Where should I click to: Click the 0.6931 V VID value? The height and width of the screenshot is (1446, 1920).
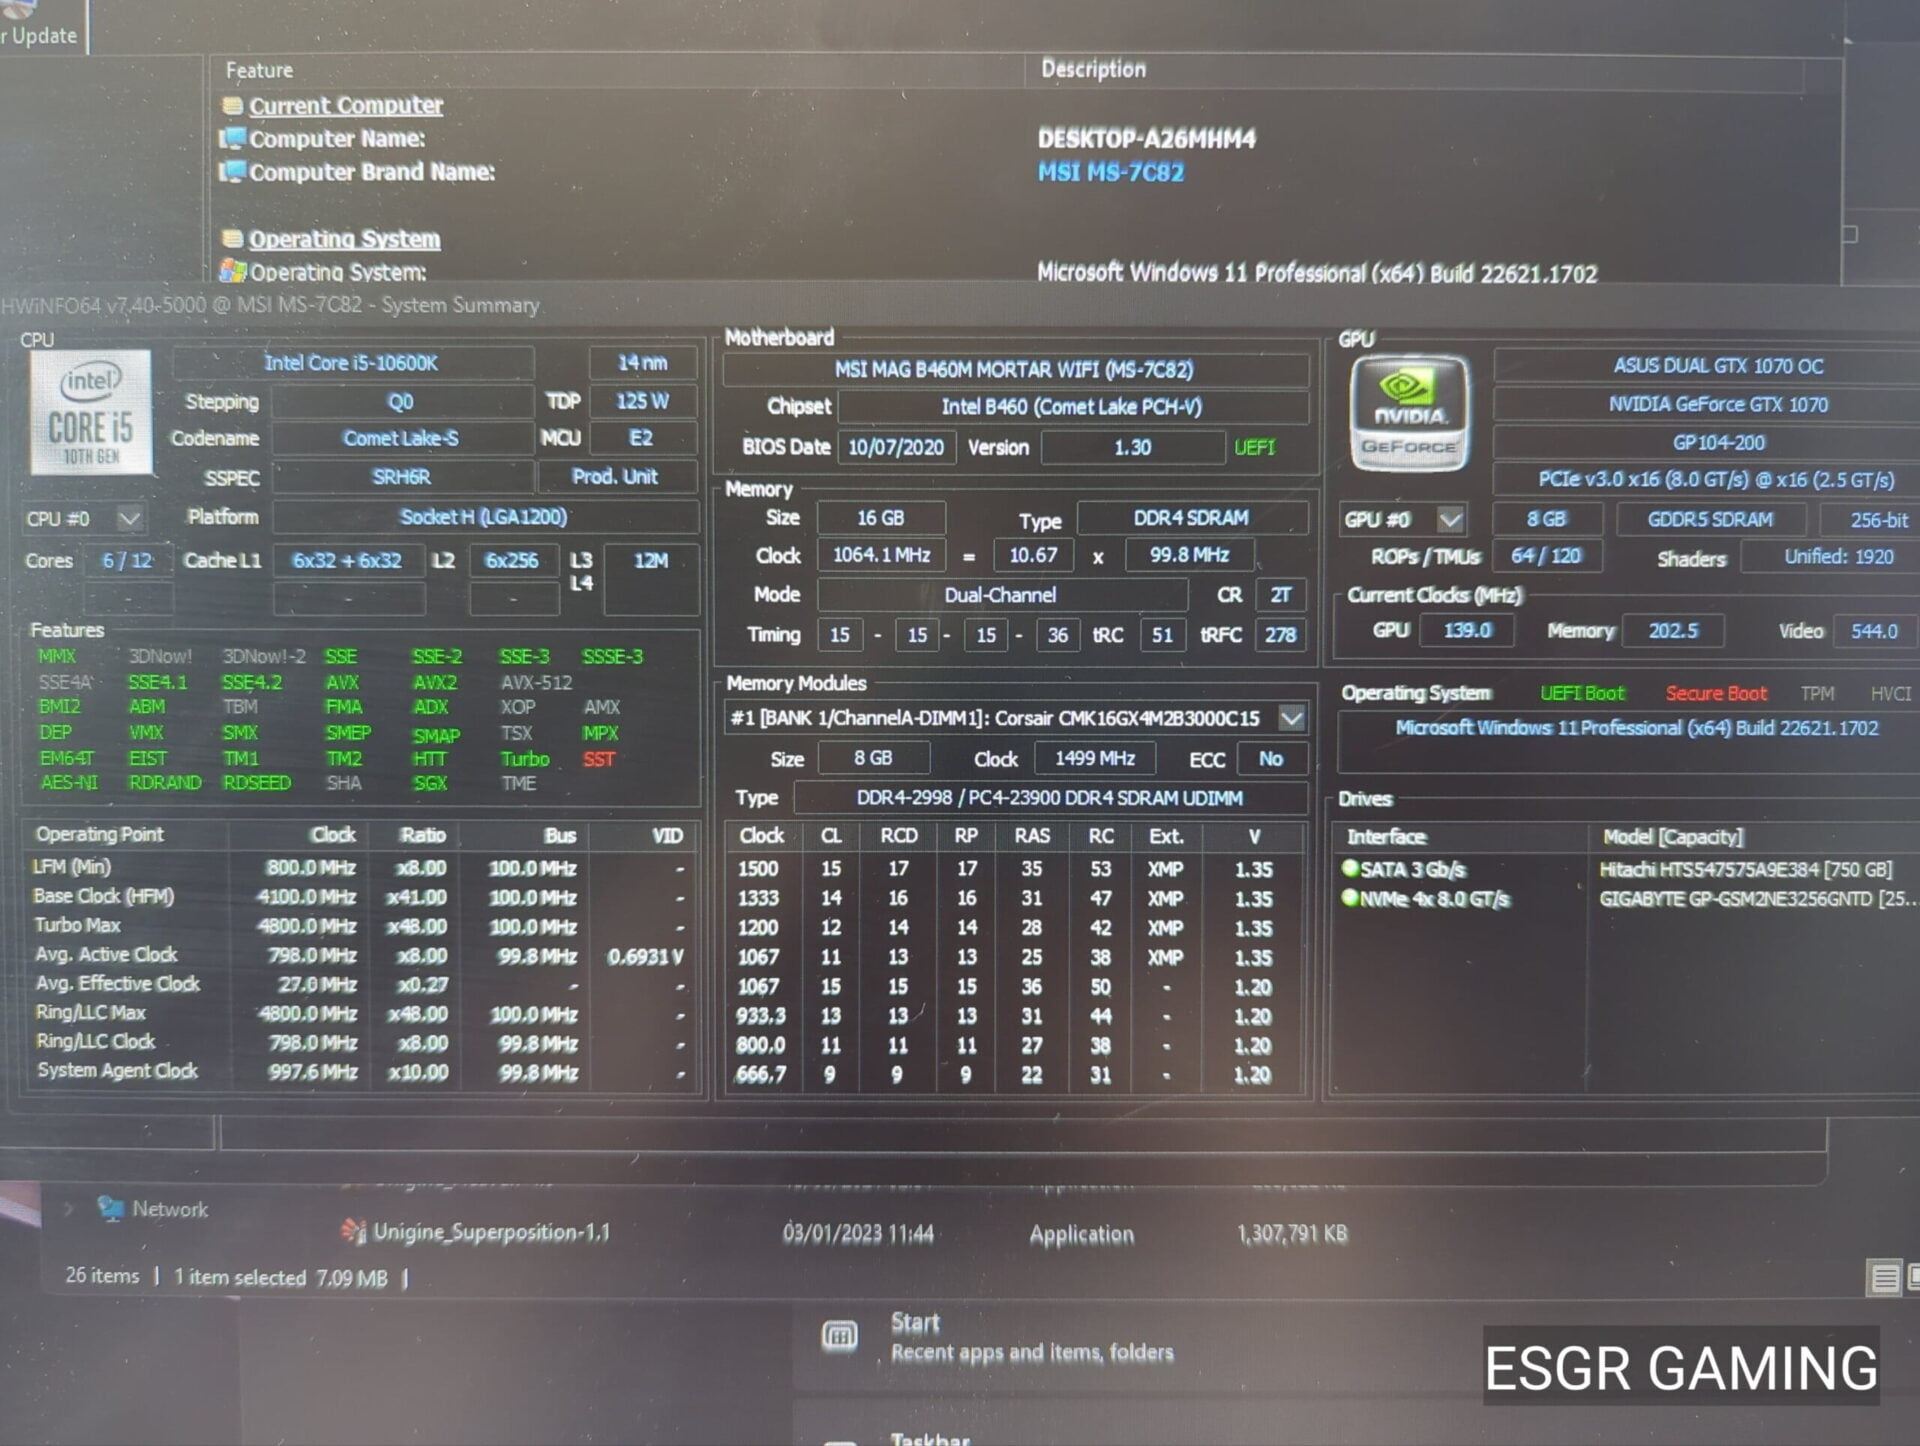point(645,956)
